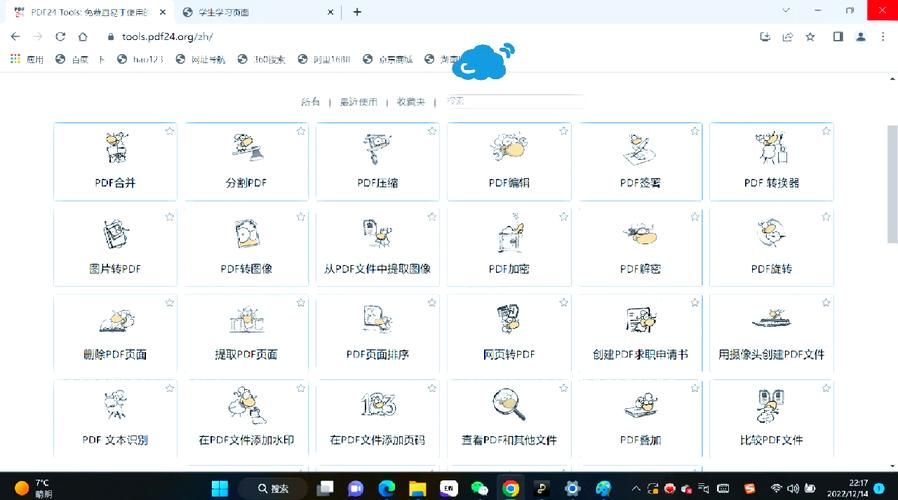
Task: Click the PDF旋转 label text
Action: tap(771, 269)
